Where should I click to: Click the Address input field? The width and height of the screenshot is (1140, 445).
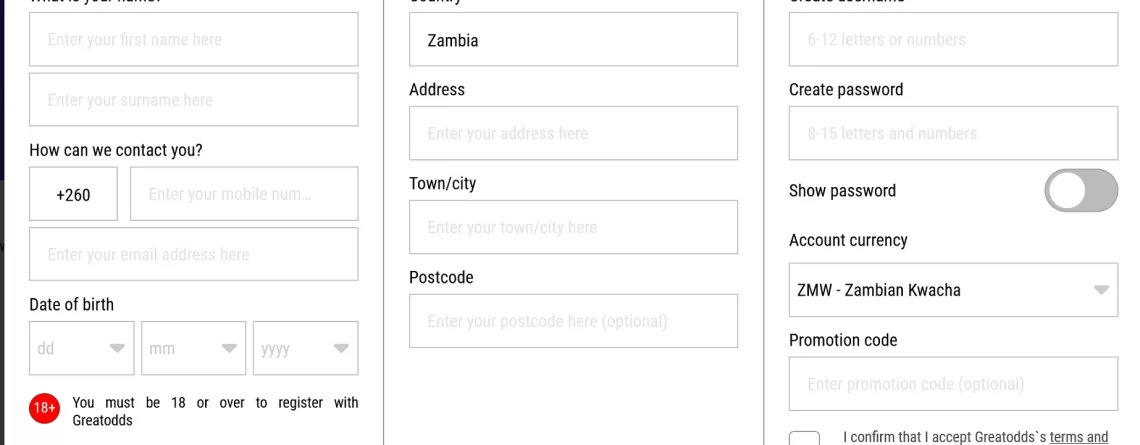pyautogui.click(x=573, y=133)
